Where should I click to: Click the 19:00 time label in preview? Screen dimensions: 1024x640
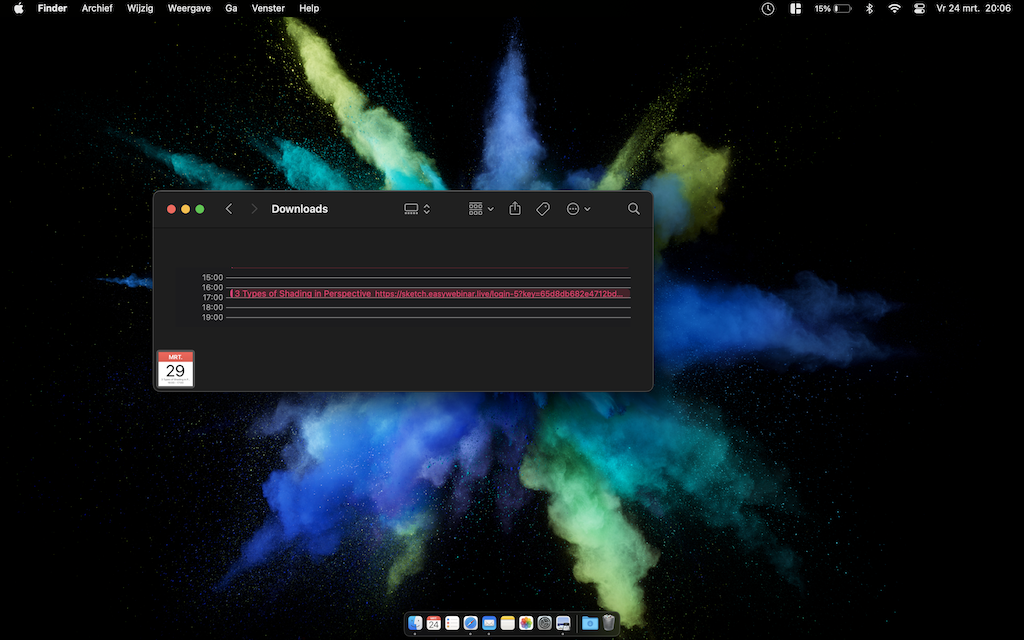[212, 317]
